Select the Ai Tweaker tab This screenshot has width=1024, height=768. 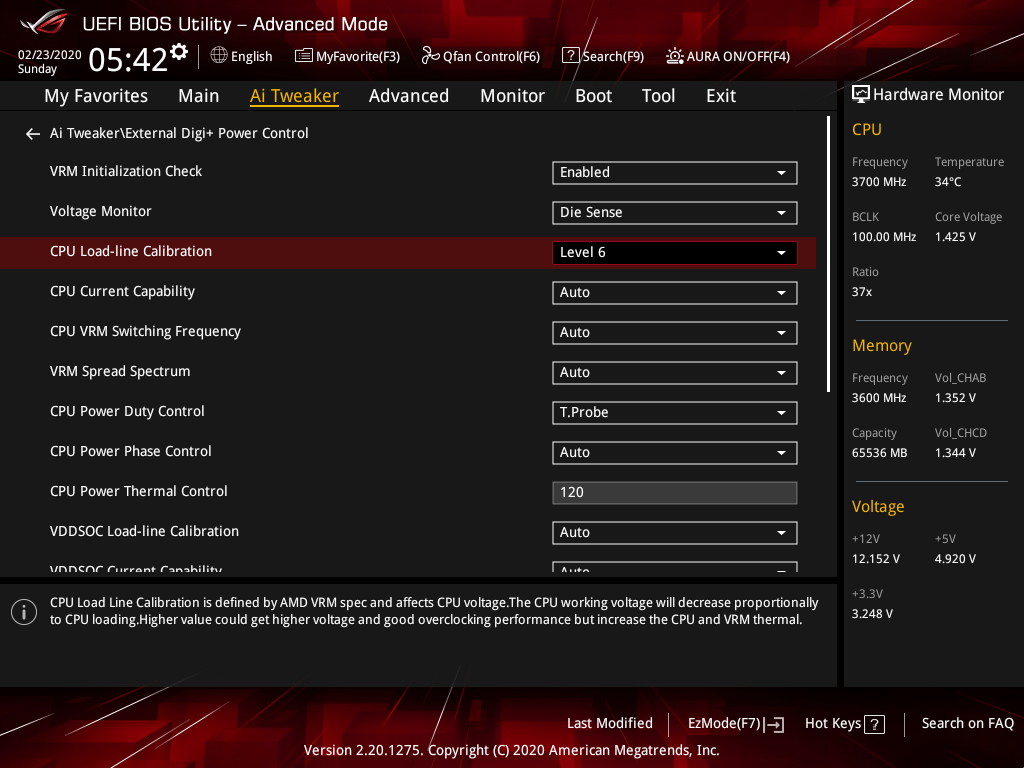(x=294, y=96)
